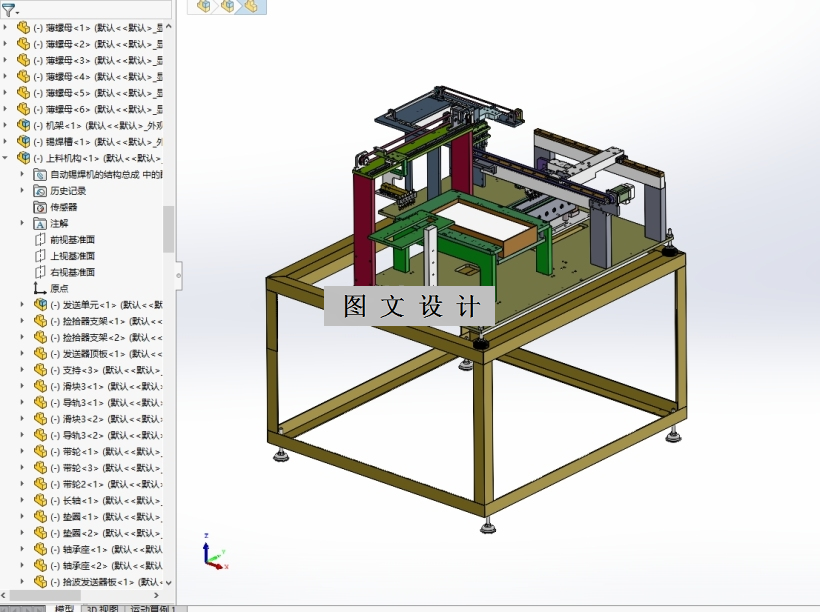Open the filter options dropdown arrow
Screen dimensions: 820x612
(17, 12)
